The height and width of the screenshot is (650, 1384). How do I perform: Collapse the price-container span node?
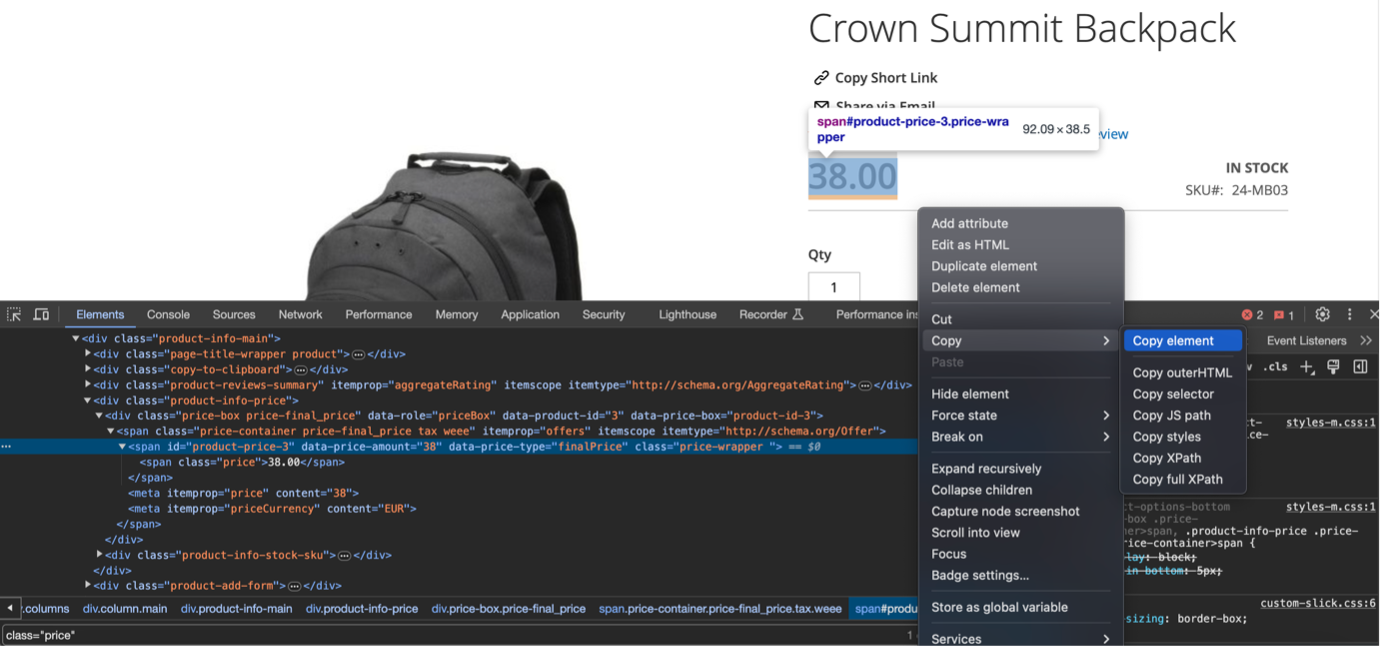click(x=111, y=432)
